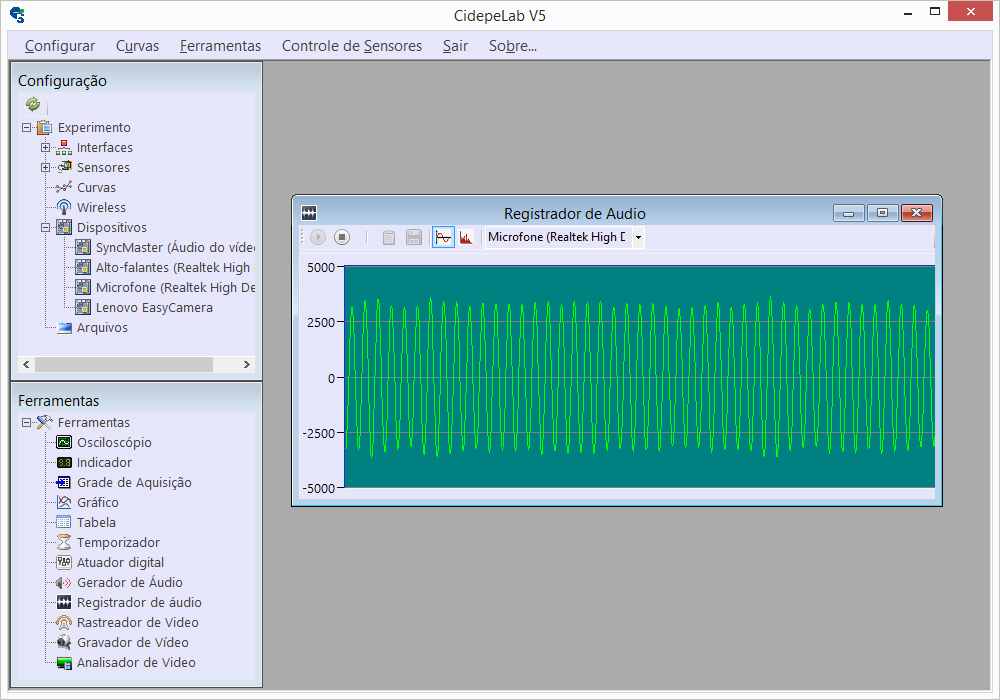This screenshot has height=700, width=1000.
Task: Click the Atuador digital icon
Action: (64, 562)
